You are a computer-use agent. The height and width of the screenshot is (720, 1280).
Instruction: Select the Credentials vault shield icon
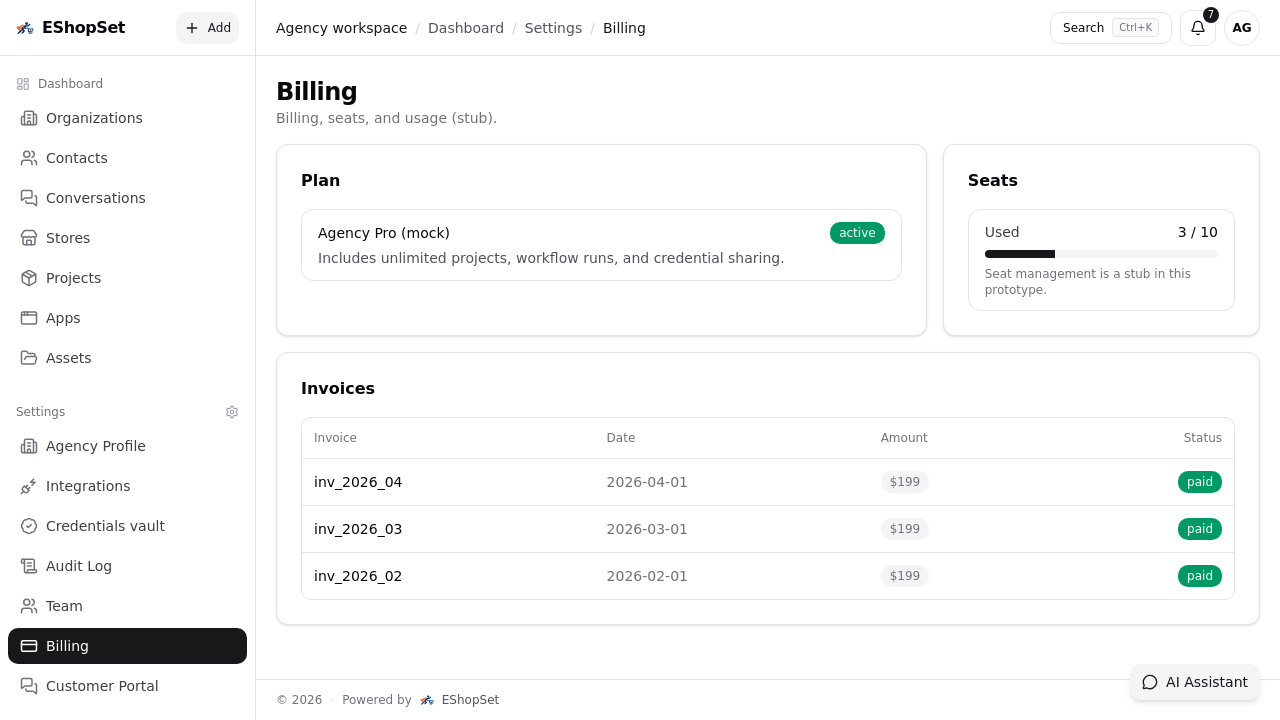(28, 526)
